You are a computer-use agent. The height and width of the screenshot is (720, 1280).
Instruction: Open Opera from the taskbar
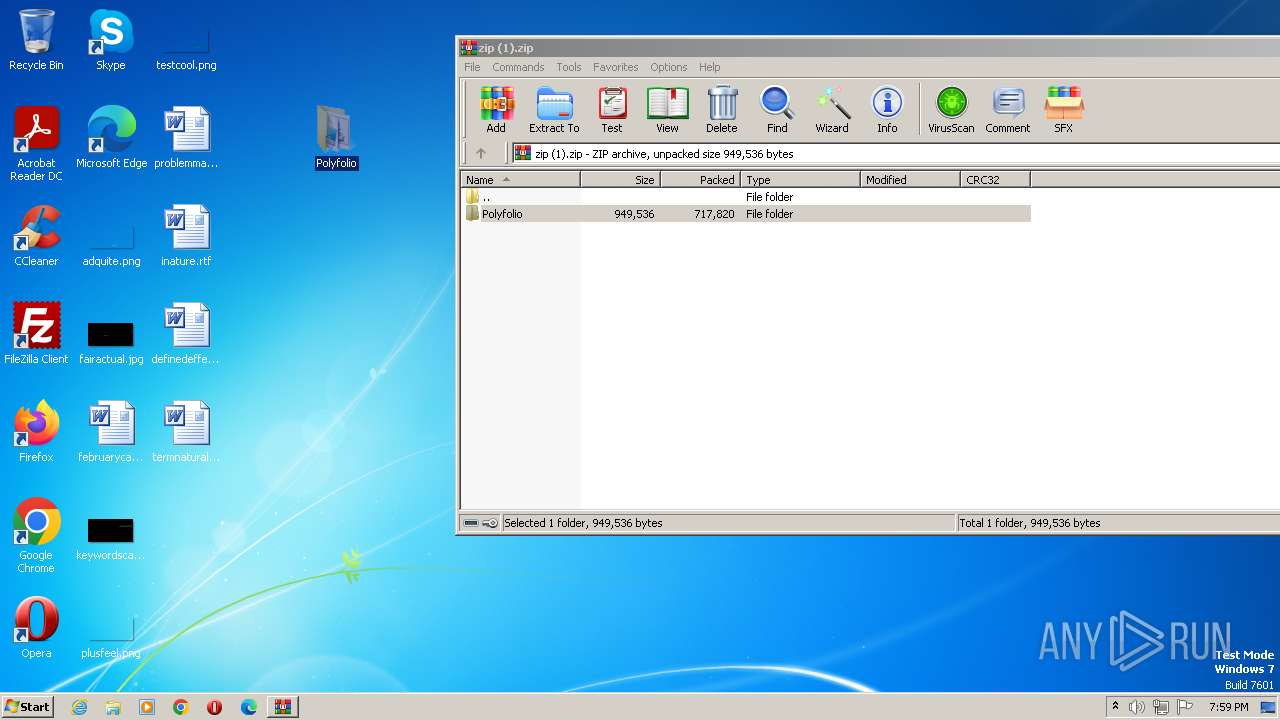coord(214,707)
